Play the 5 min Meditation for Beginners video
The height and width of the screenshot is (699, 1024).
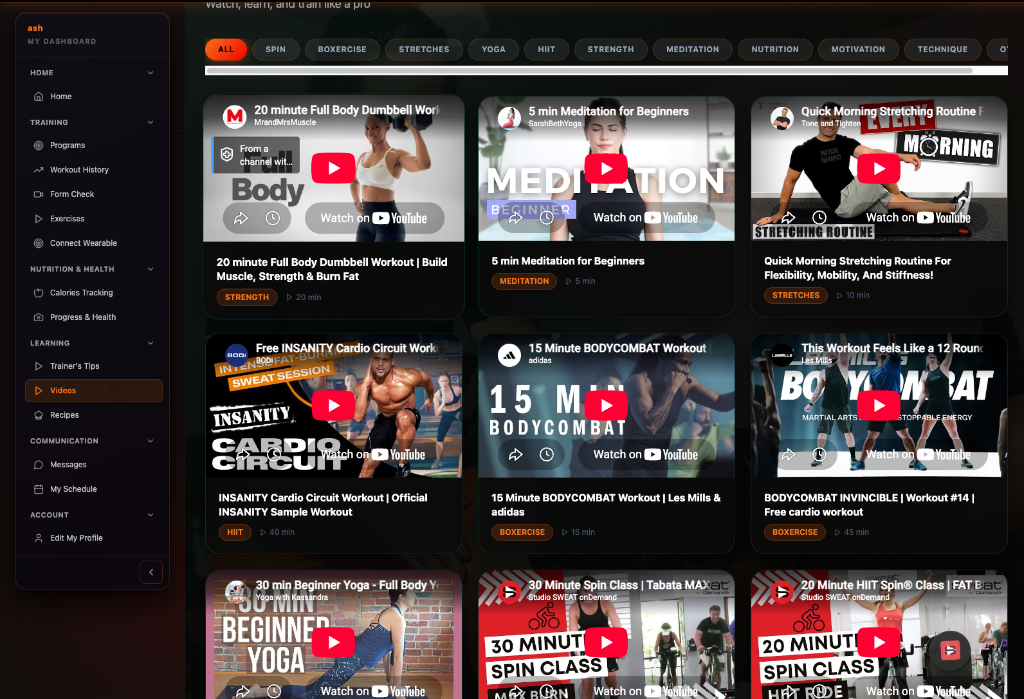606,169
